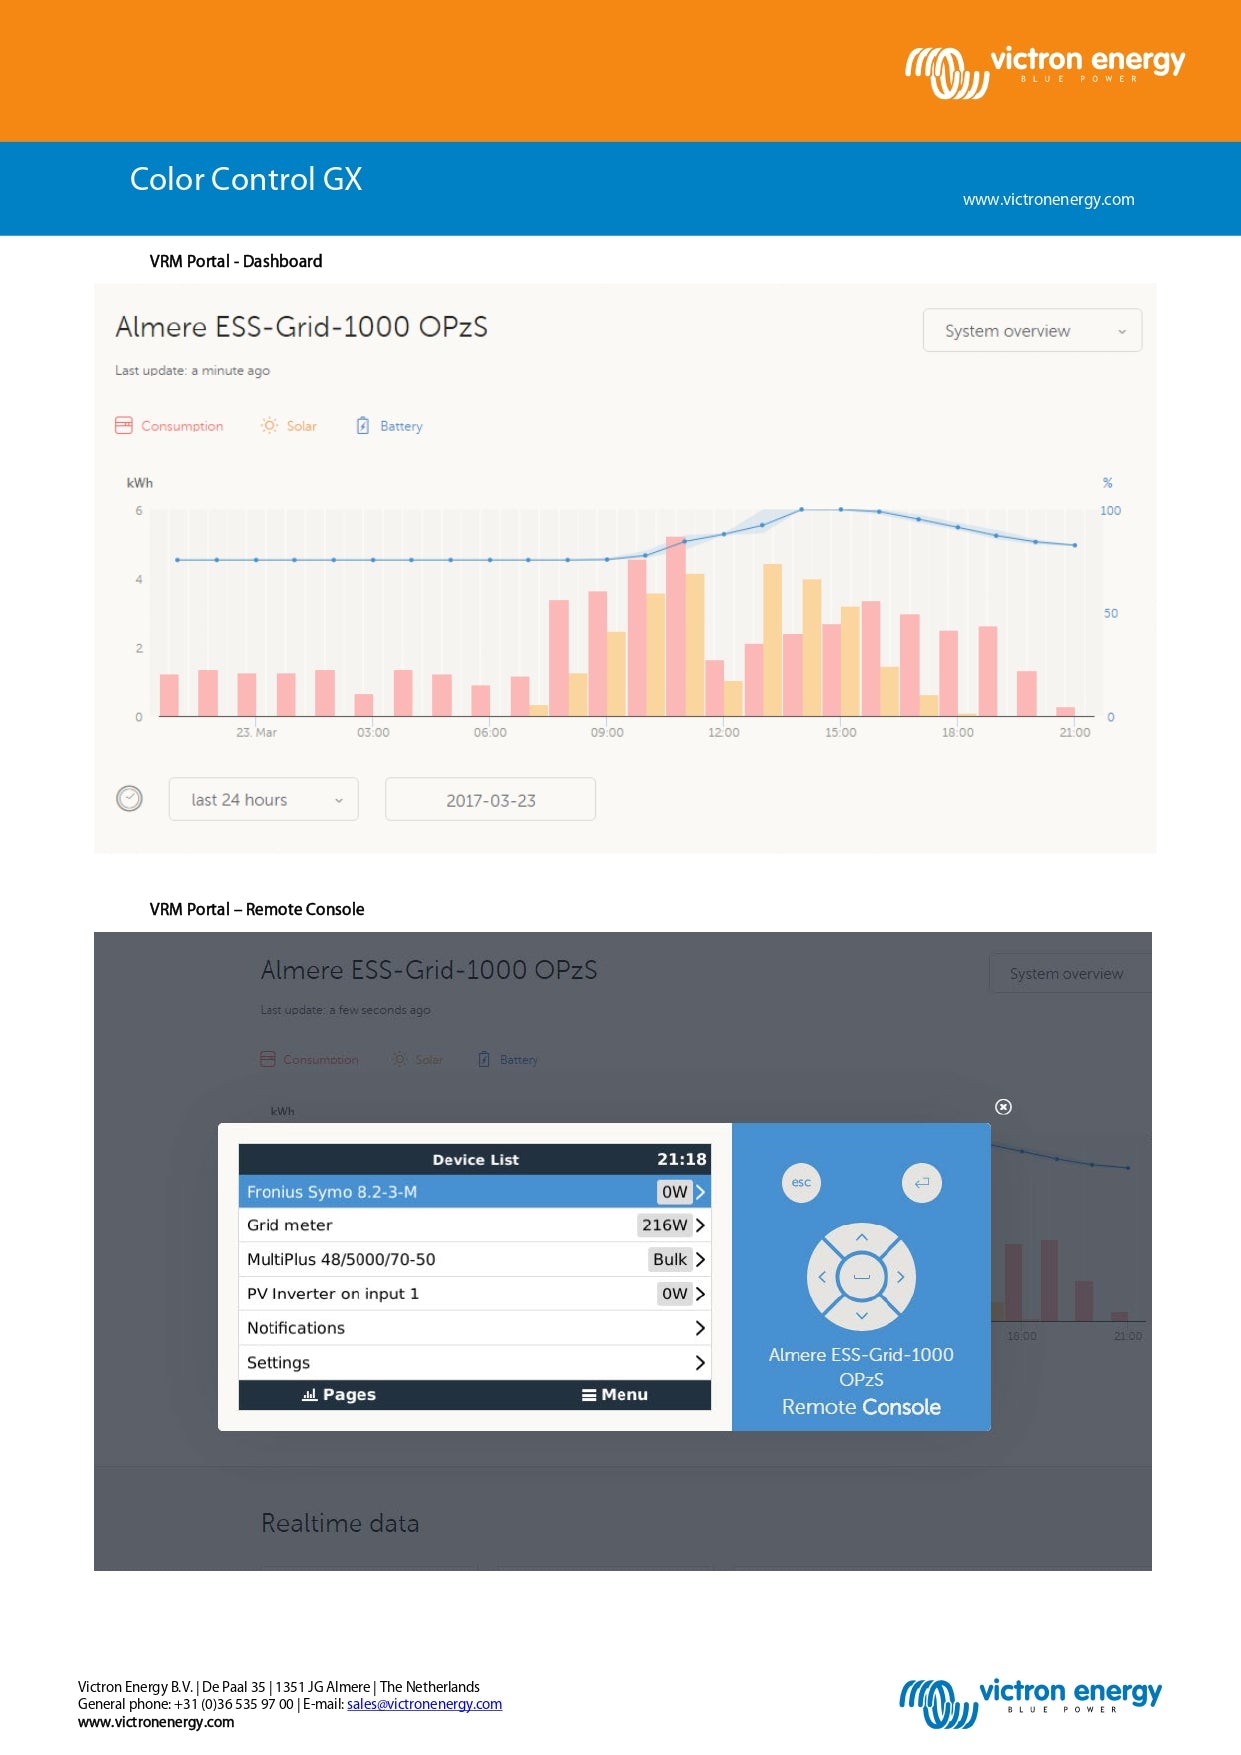The width and height of the screenshot is (1241, 1755).
Task: Toggle the Battery series in dashboard chart
Action: point(390,426)
